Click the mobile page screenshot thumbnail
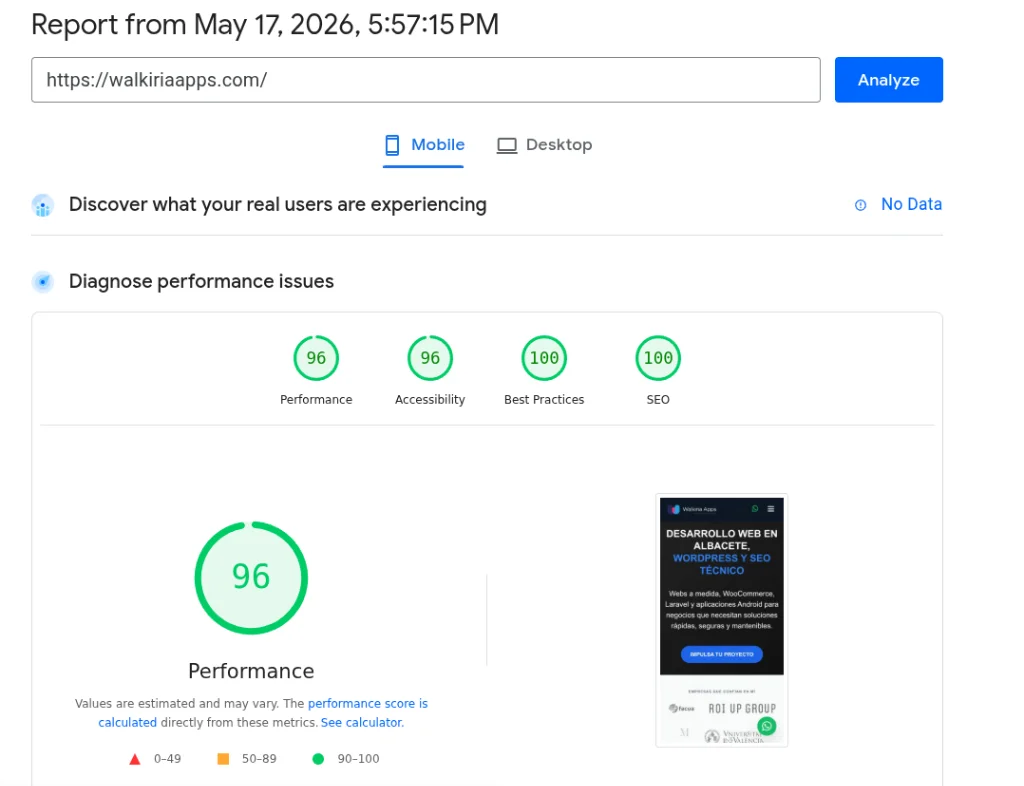This screenshot has width=1024, height=786. 722,620
